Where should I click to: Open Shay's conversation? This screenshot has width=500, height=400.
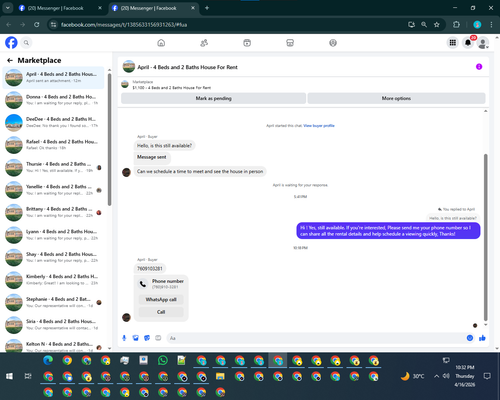54,257
